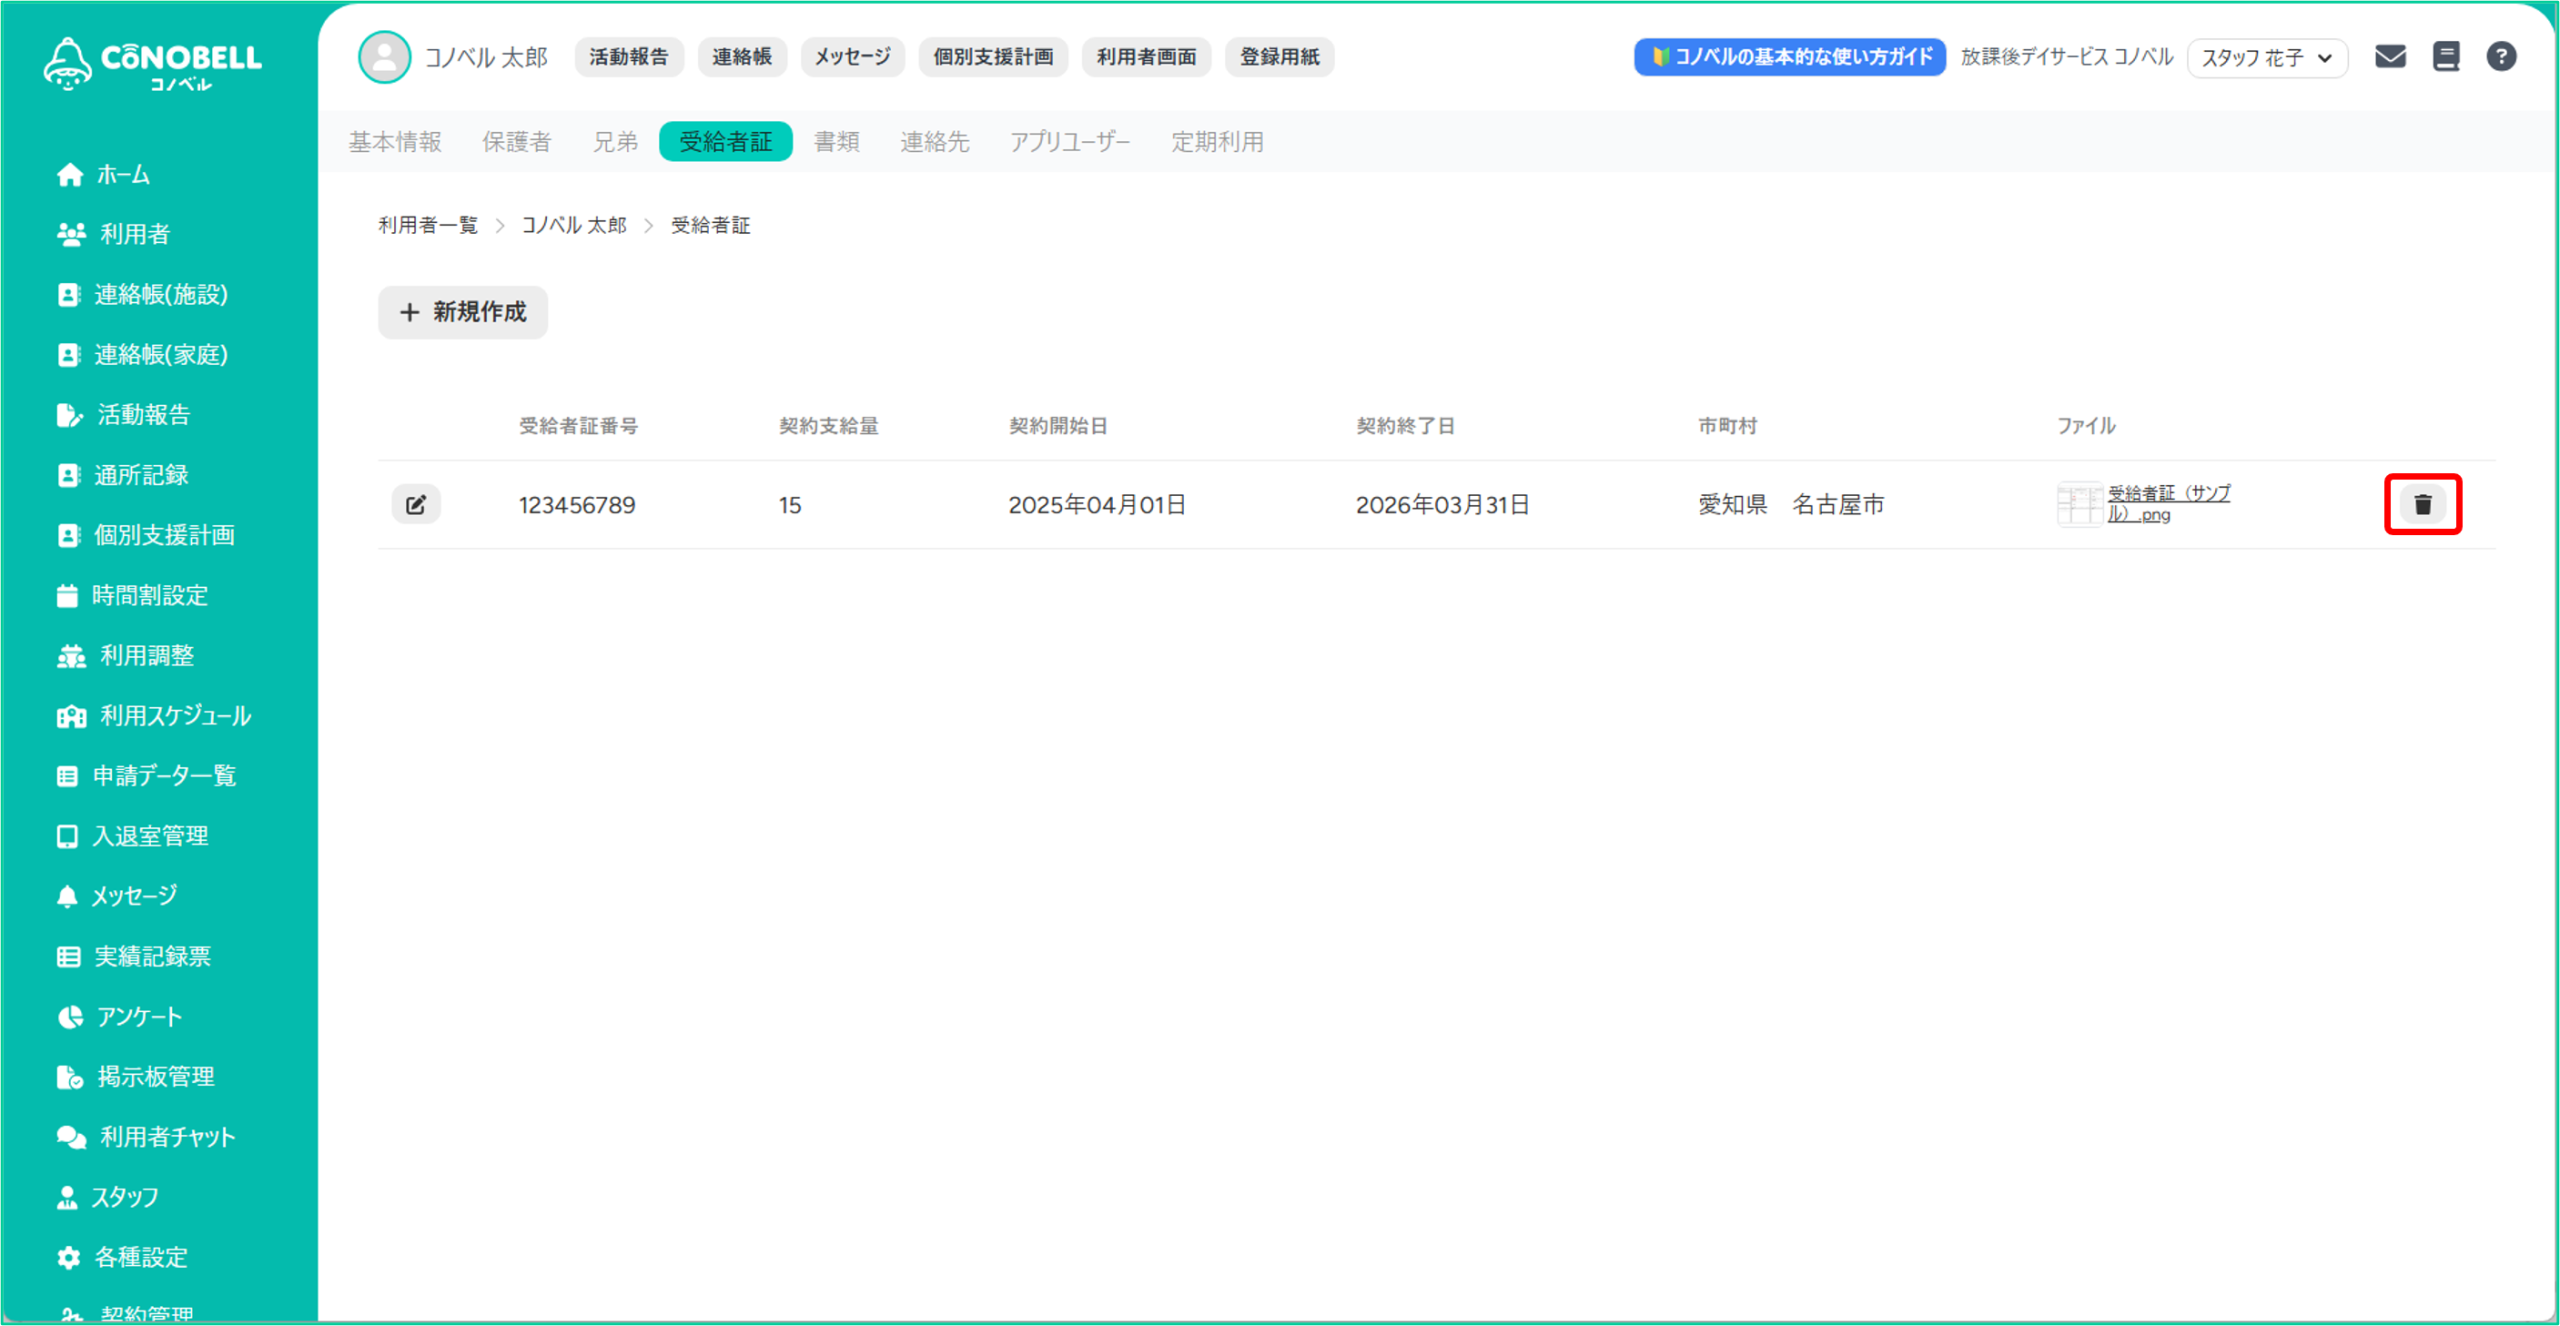This screenshot has height=1326, width=2560.
Task: Open 利用者チャット in the sidebar
Action: coord(167,1137)
